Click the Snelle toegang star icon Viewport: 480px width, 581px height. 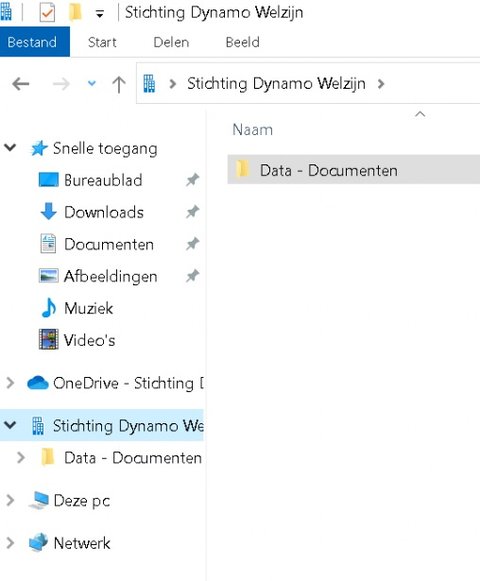(39, 148)
